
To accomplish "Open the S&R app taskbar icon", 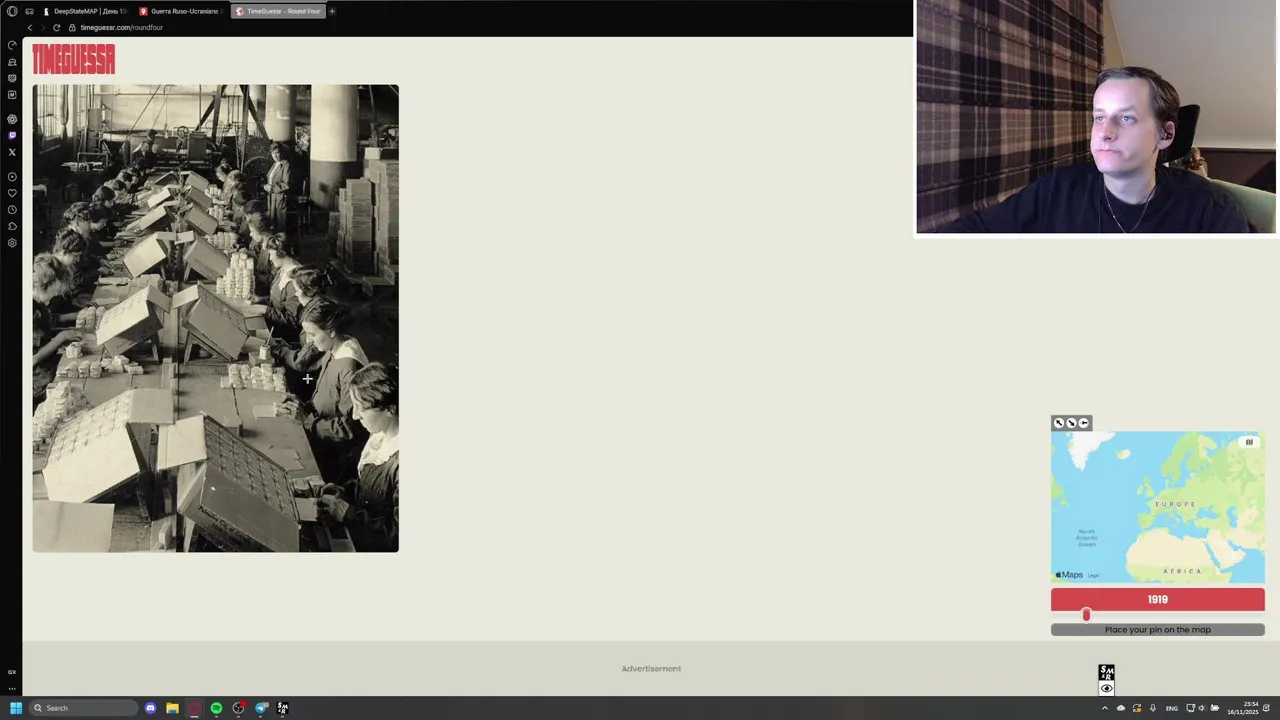I will pos(283,708).
